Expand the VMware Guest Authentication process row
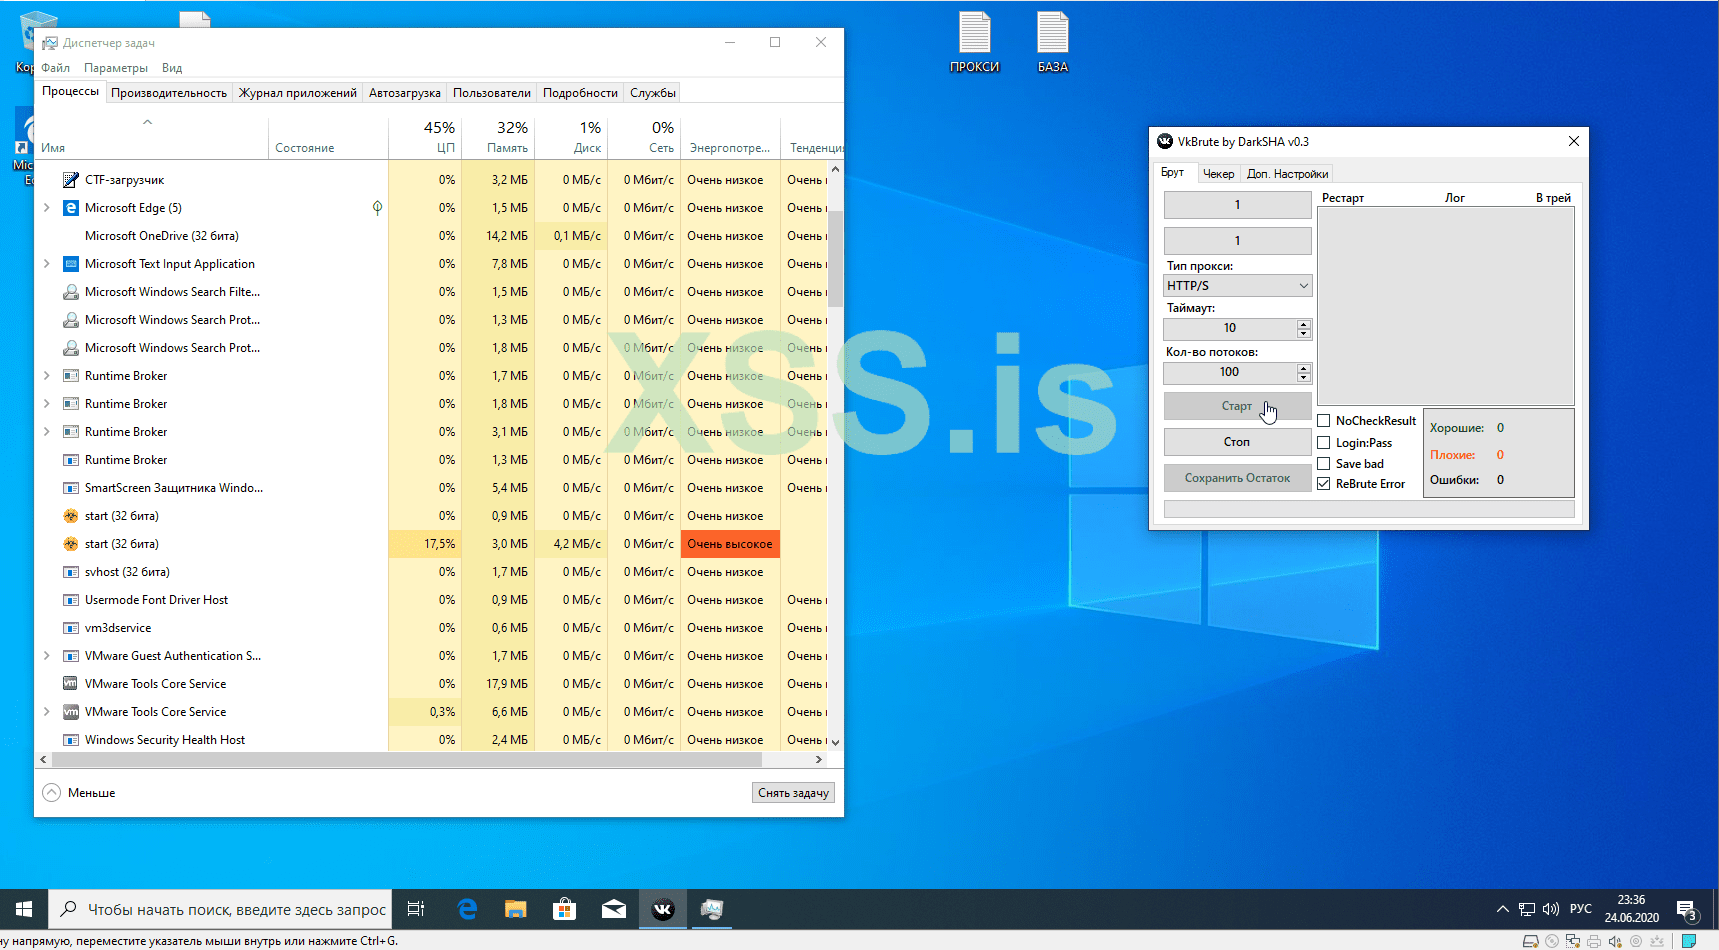 click(47, 656)
